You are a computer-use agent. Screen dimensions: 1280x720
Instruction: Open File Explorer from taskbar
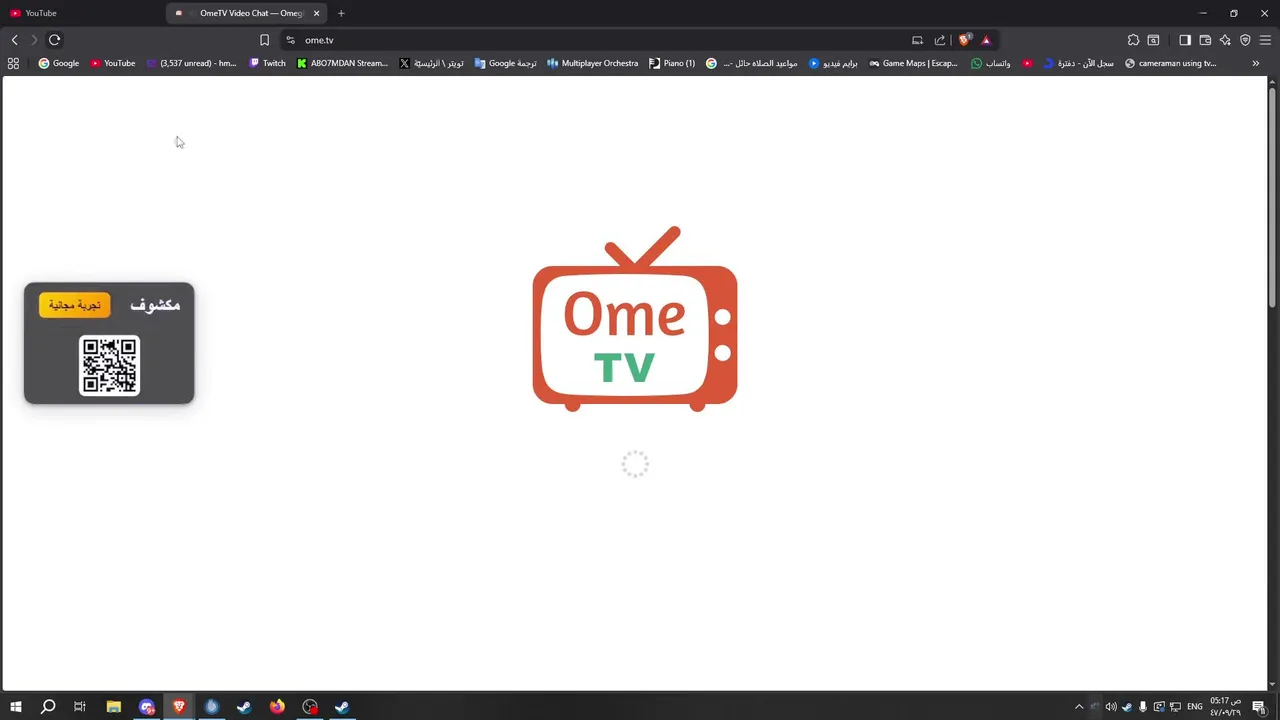113,707
